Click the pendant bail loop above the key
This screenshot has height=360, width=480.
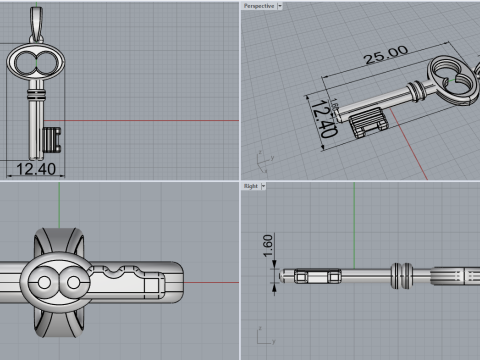click(x=36, y=25)
